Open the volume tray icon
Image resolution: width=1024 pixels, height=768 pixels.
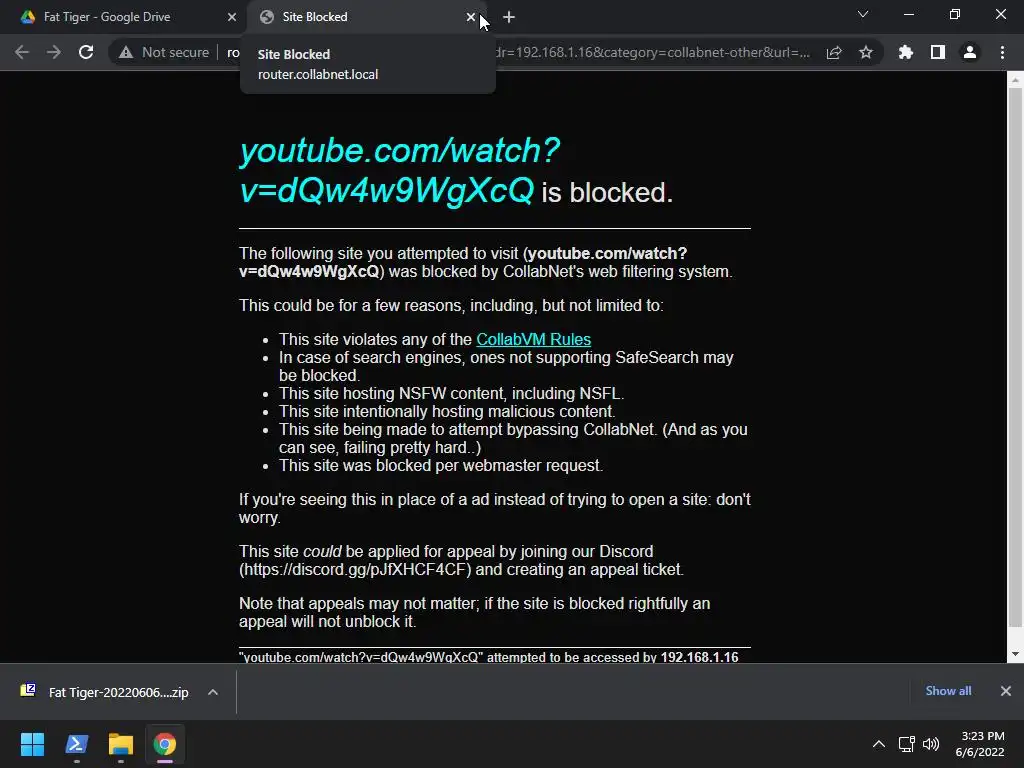click(x=931, y=744)
